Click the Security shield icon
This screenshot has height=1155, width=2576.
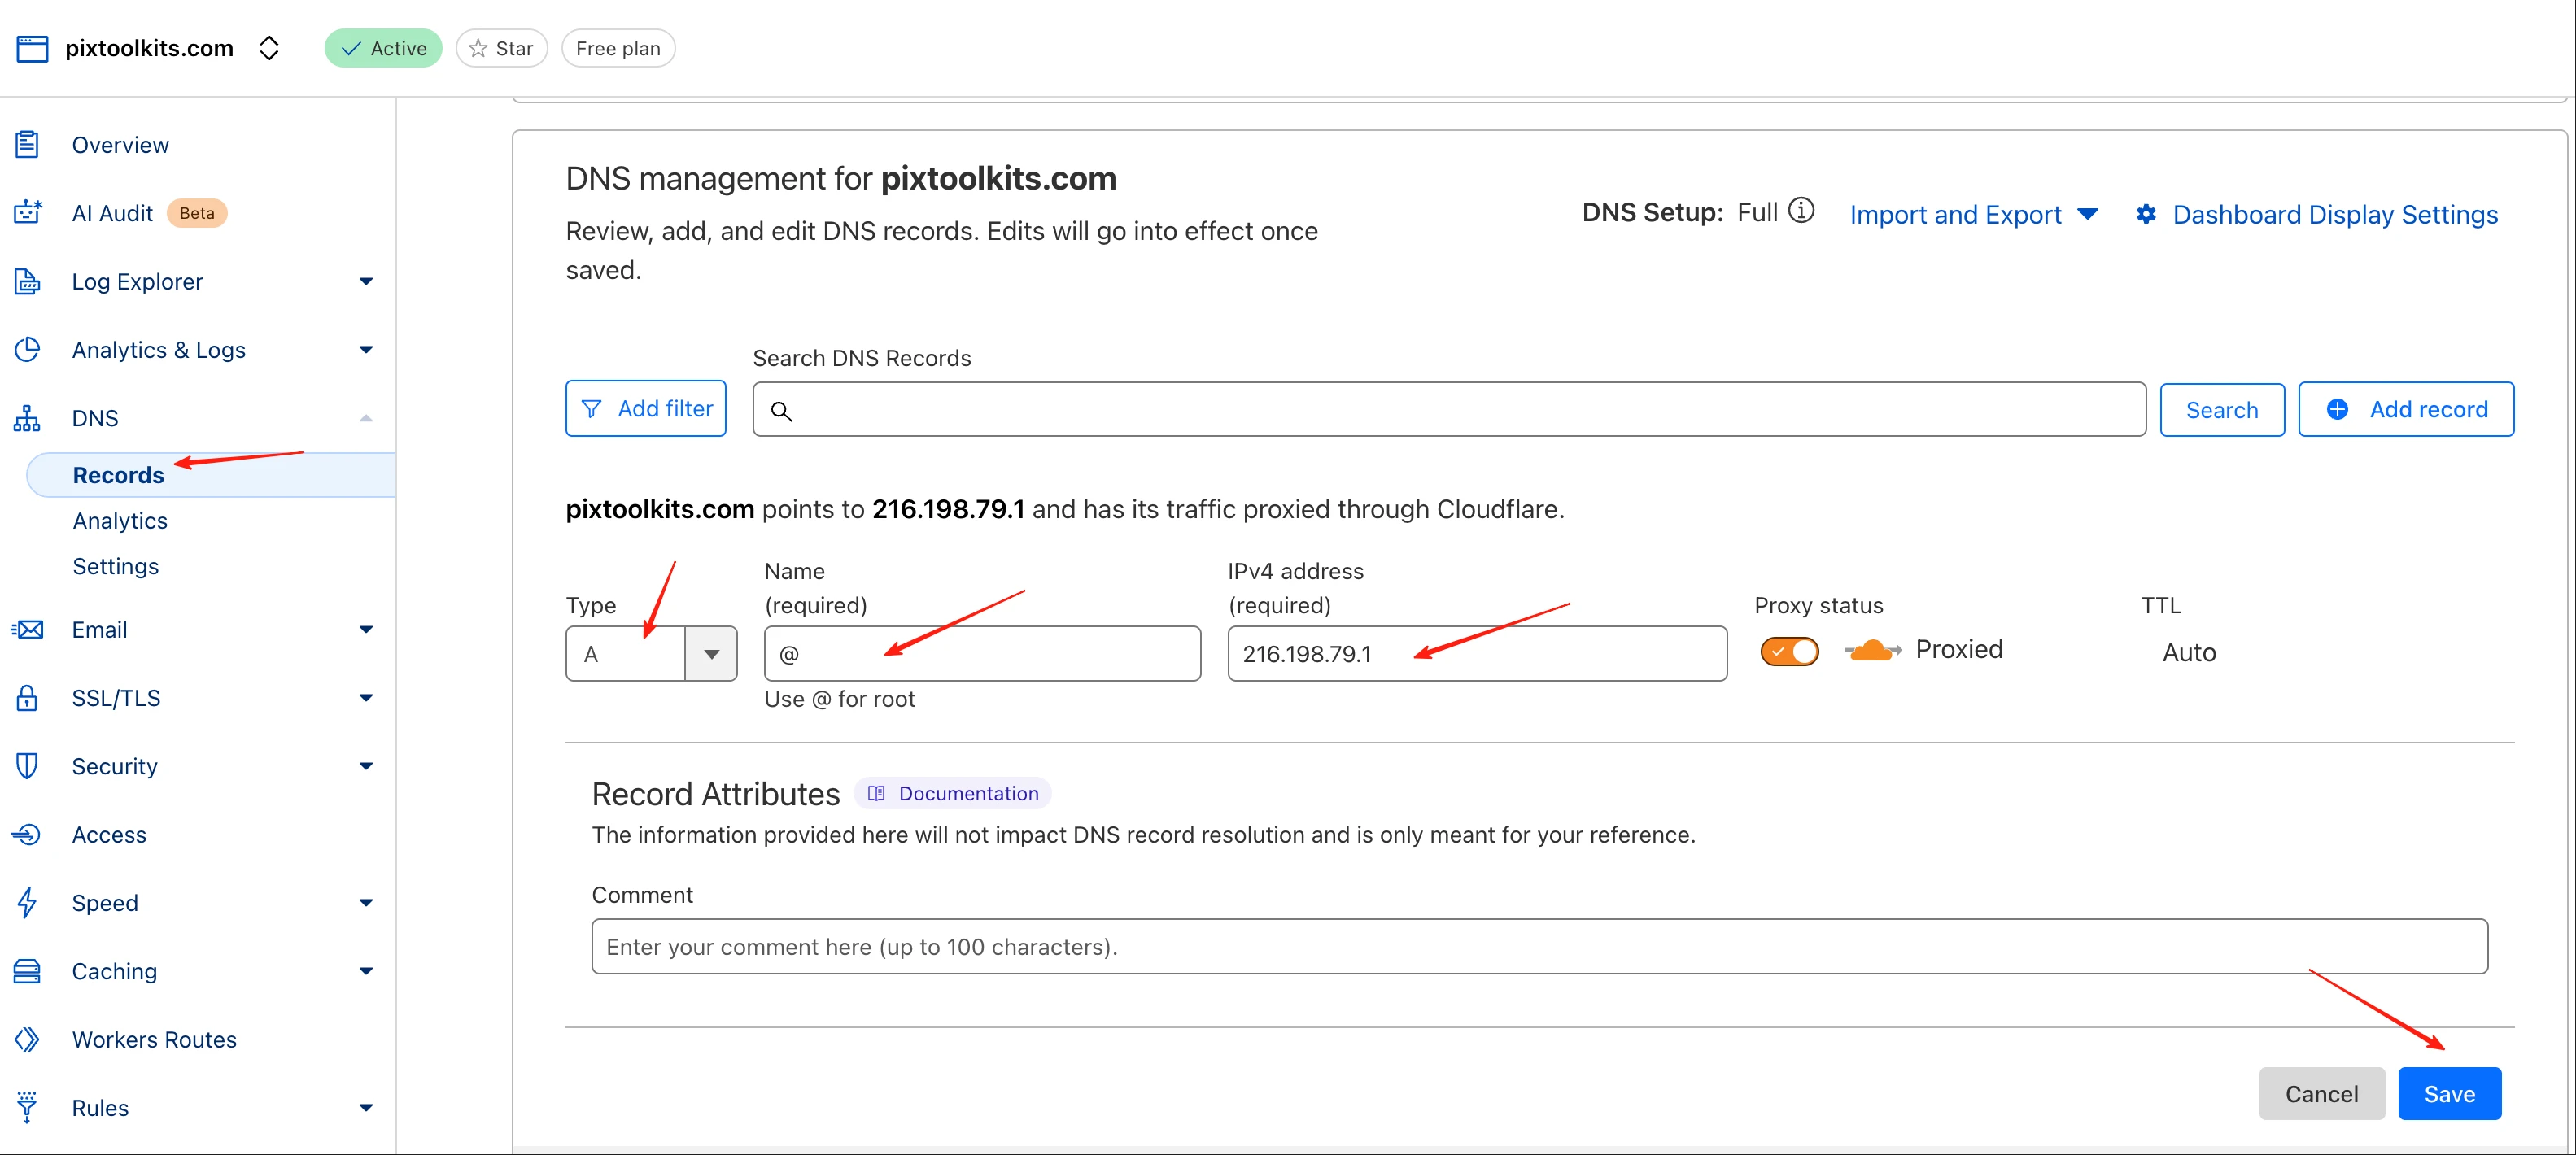point(27,766)
